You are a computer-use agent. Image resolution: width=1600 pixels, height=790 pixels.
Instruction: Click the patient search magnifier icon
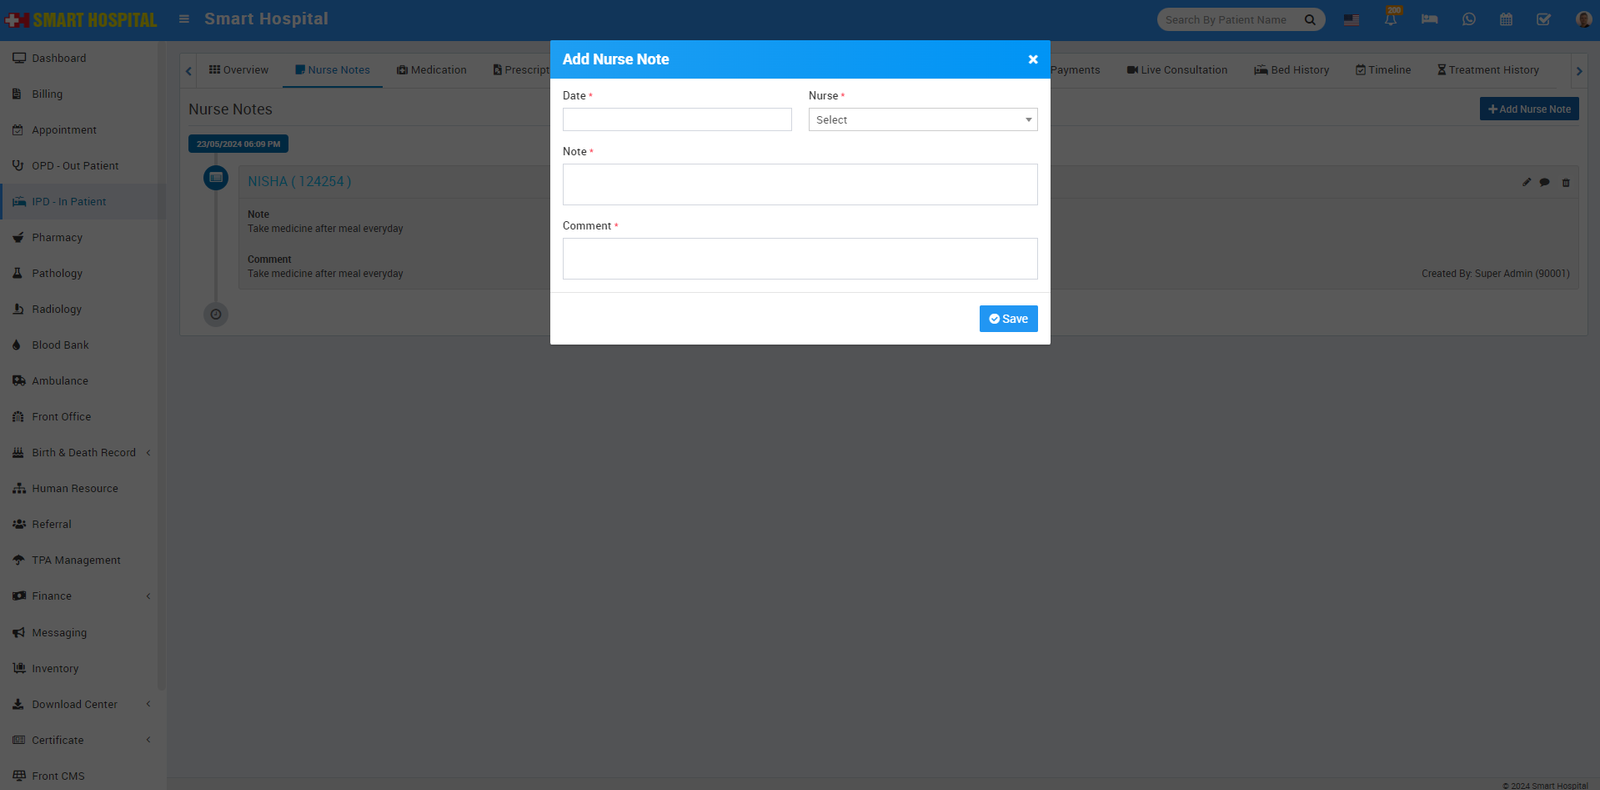pyautogui.click(x=1310, y=20)
